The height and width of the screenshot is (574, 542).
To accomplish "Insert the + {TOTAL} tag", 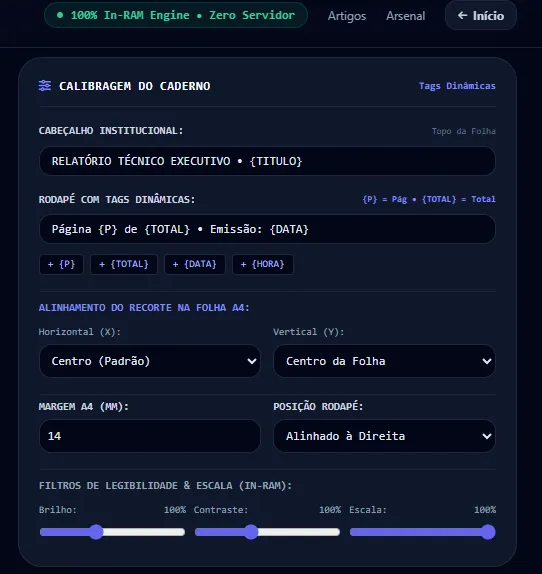I will pos(124,264).
